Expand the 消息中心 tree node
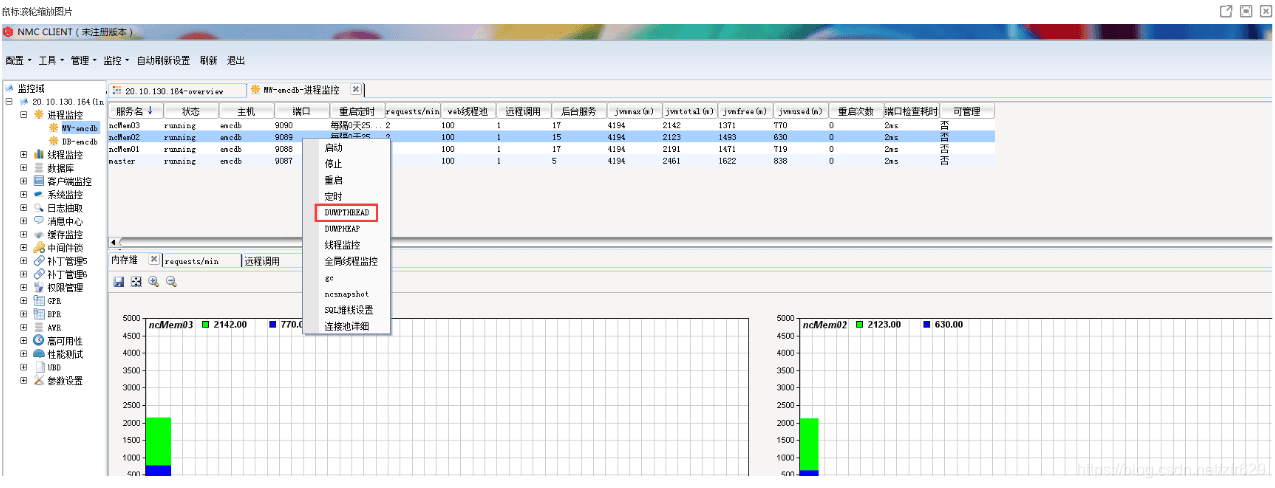1275x488 pixels. pos(24,221)
